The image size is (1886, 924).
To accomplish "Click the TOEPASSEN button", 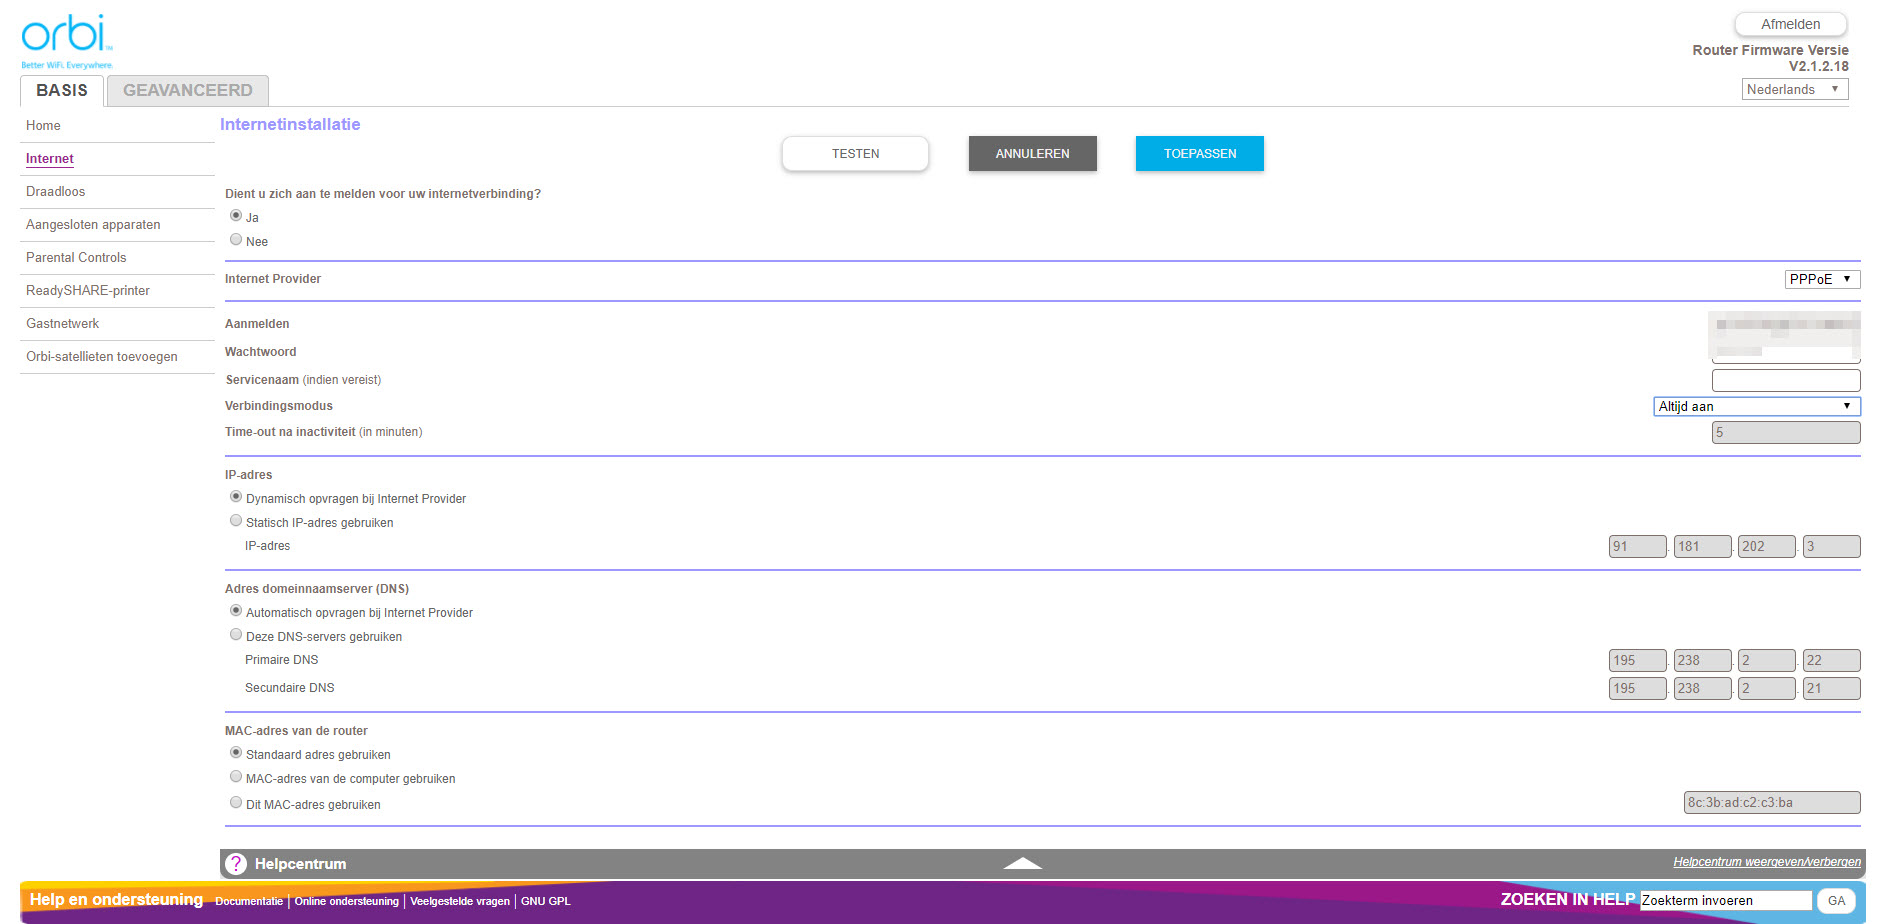I will 1199,154.
